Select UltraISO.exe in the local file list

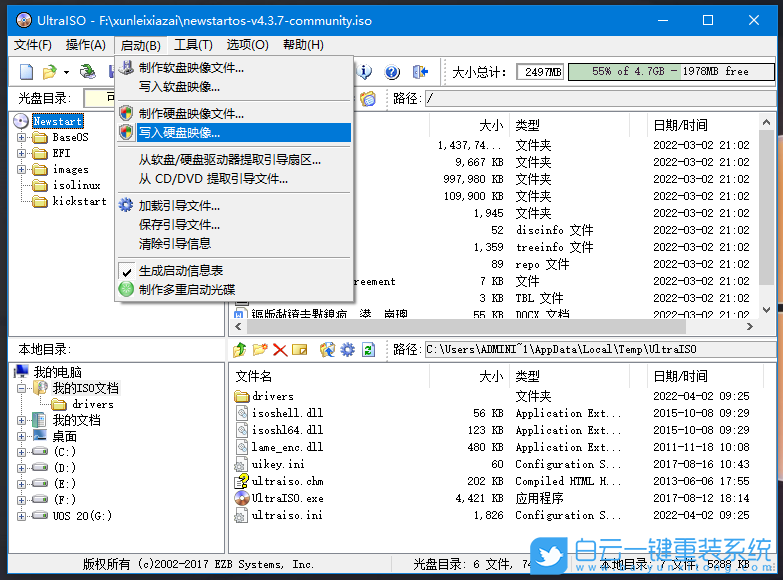pos(286,498)
